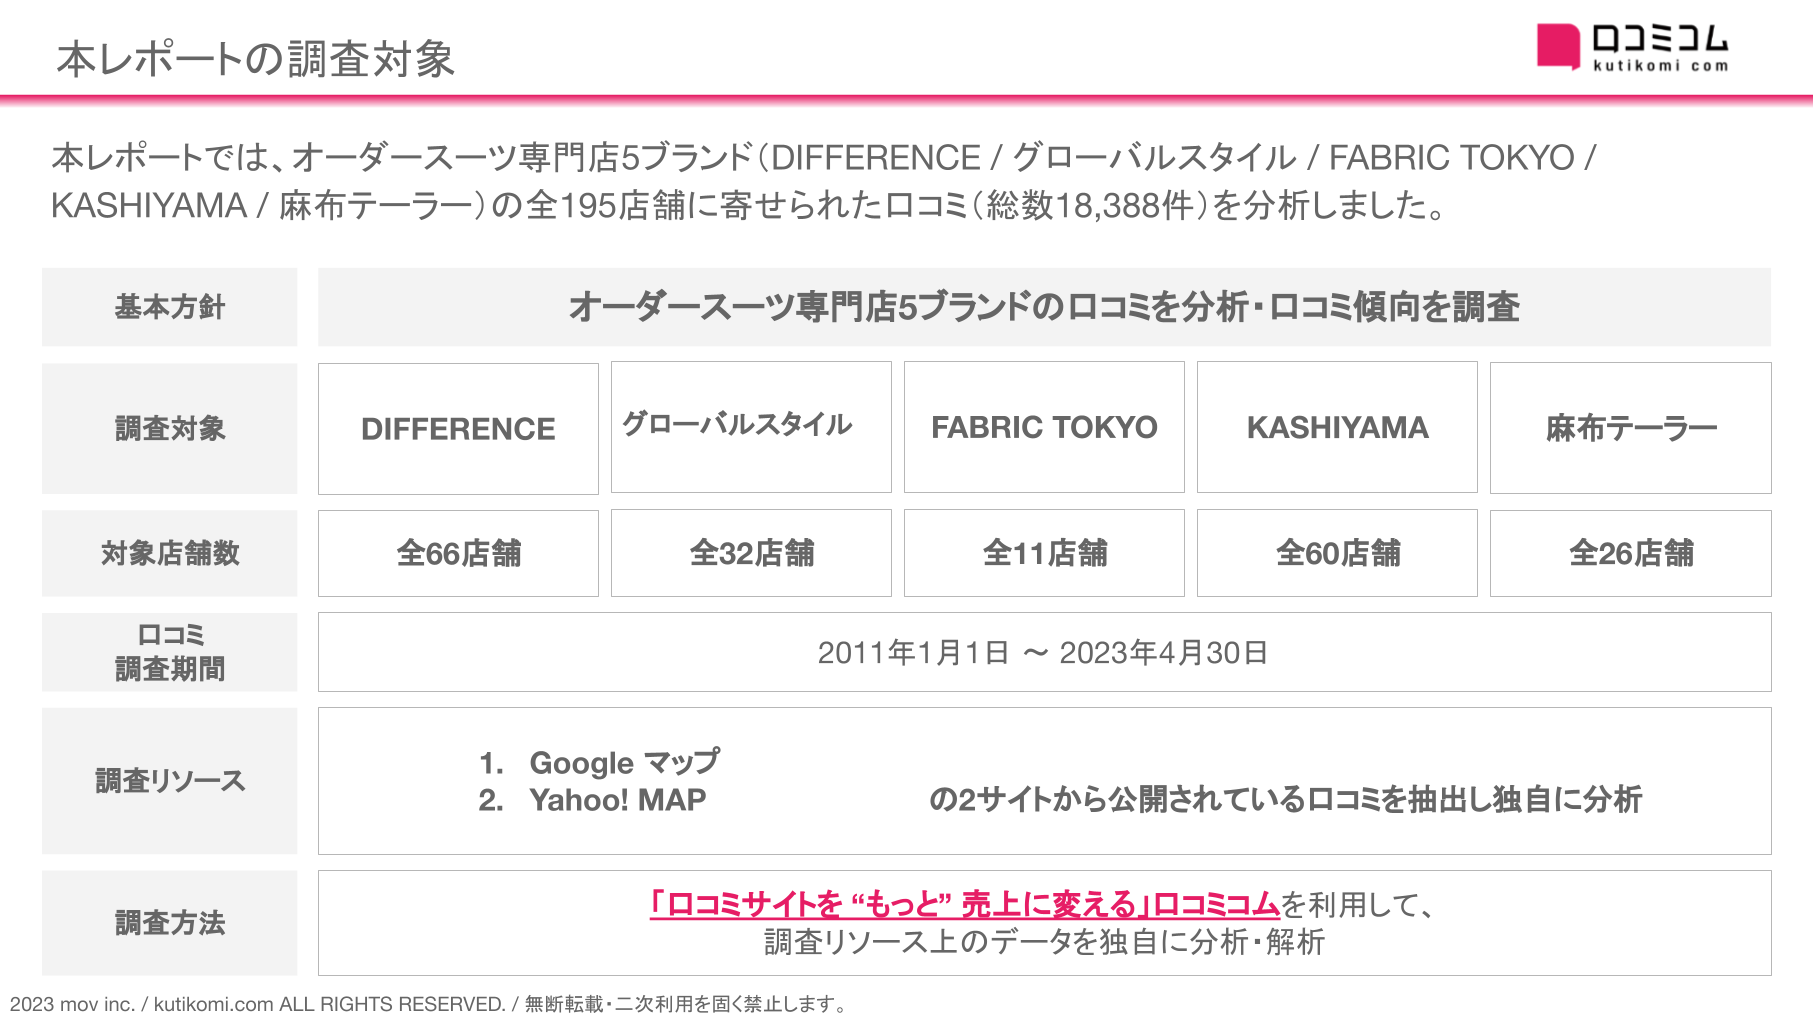Select the 全11店舗 store count cell

click(1044, 553)
